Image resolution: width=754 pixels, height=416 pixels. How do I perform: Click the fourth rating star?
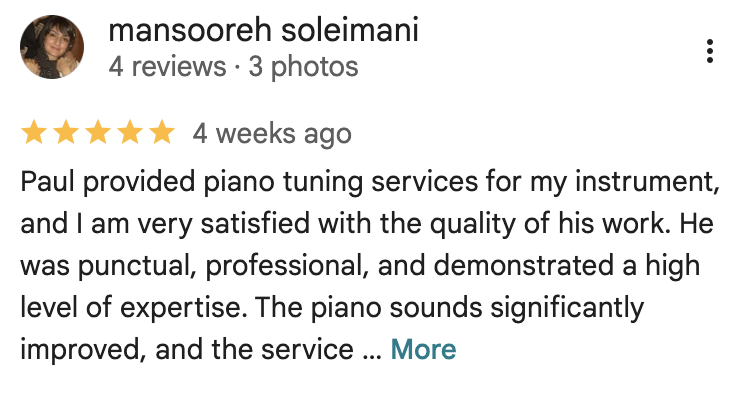(129, 132)
